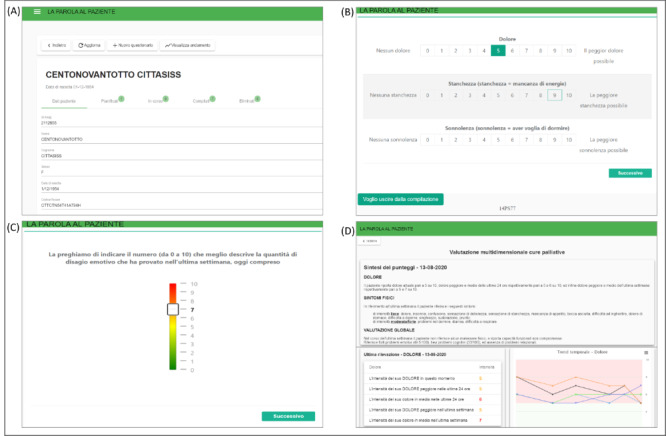Open the Trend temporale chart menu icon
Screen dimensions: 666x436
646,353
